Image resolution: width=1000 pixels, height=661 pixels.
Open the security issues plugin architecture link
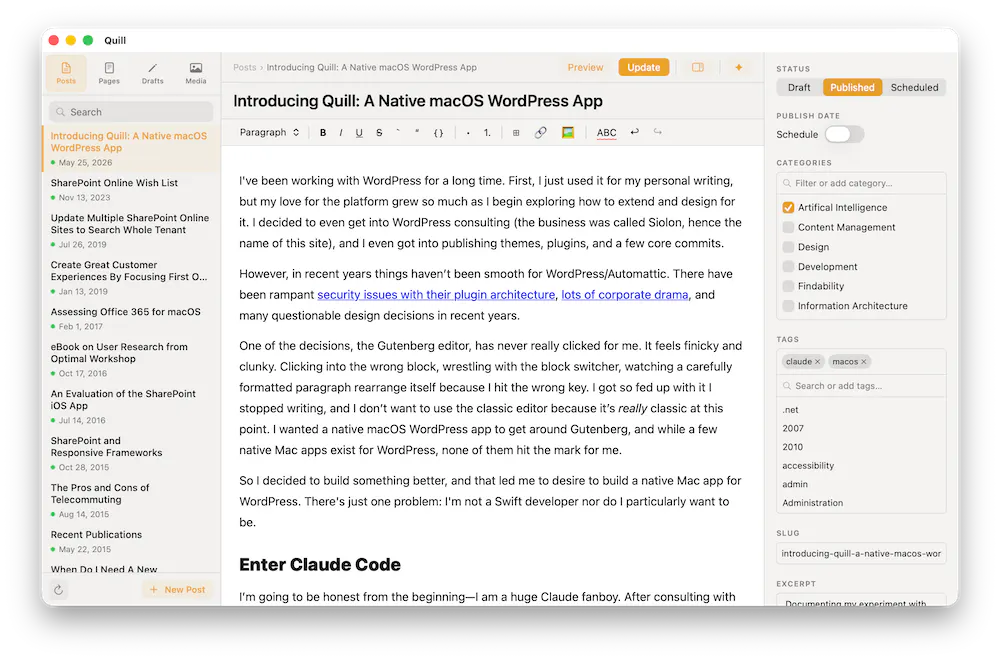click(x=436, y=295)
